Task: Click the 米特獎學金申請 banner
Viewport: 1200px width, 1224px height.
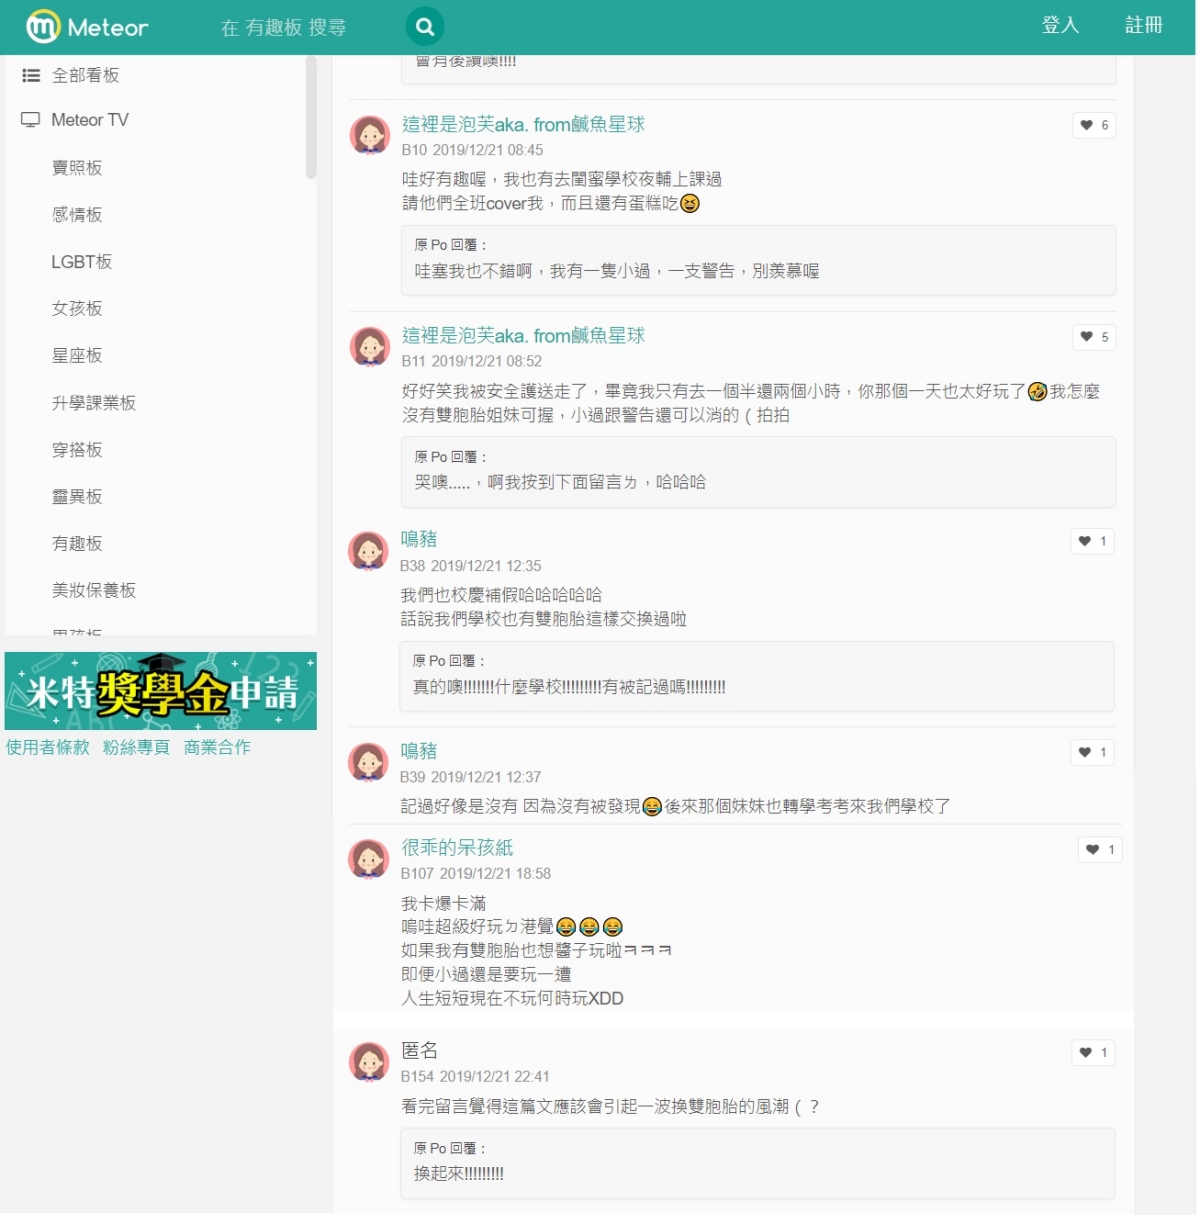Action: 161,691
